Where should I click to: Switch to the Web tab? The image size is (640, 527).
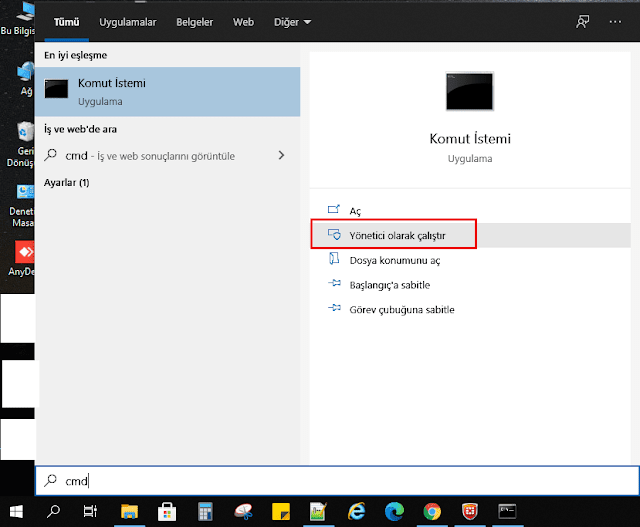243,22
